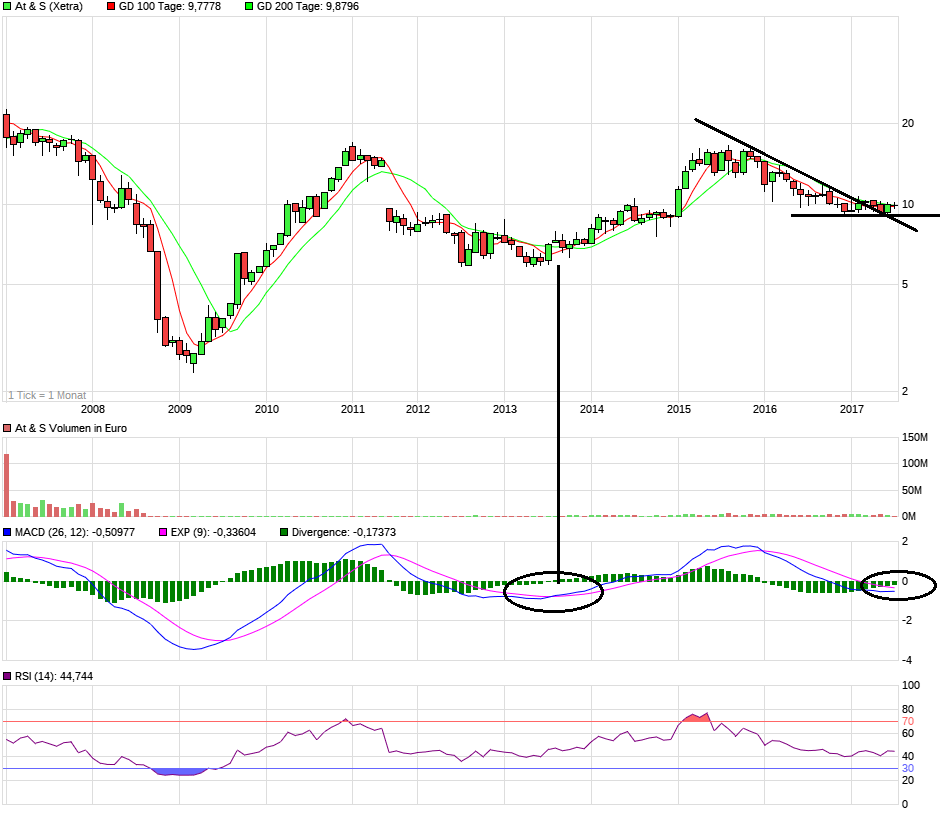Image resolution: width=940 pixels, height=814 pixels.
Task: Click the purple RSI (14) legend swatch
Action: click(x=7, y=676)
